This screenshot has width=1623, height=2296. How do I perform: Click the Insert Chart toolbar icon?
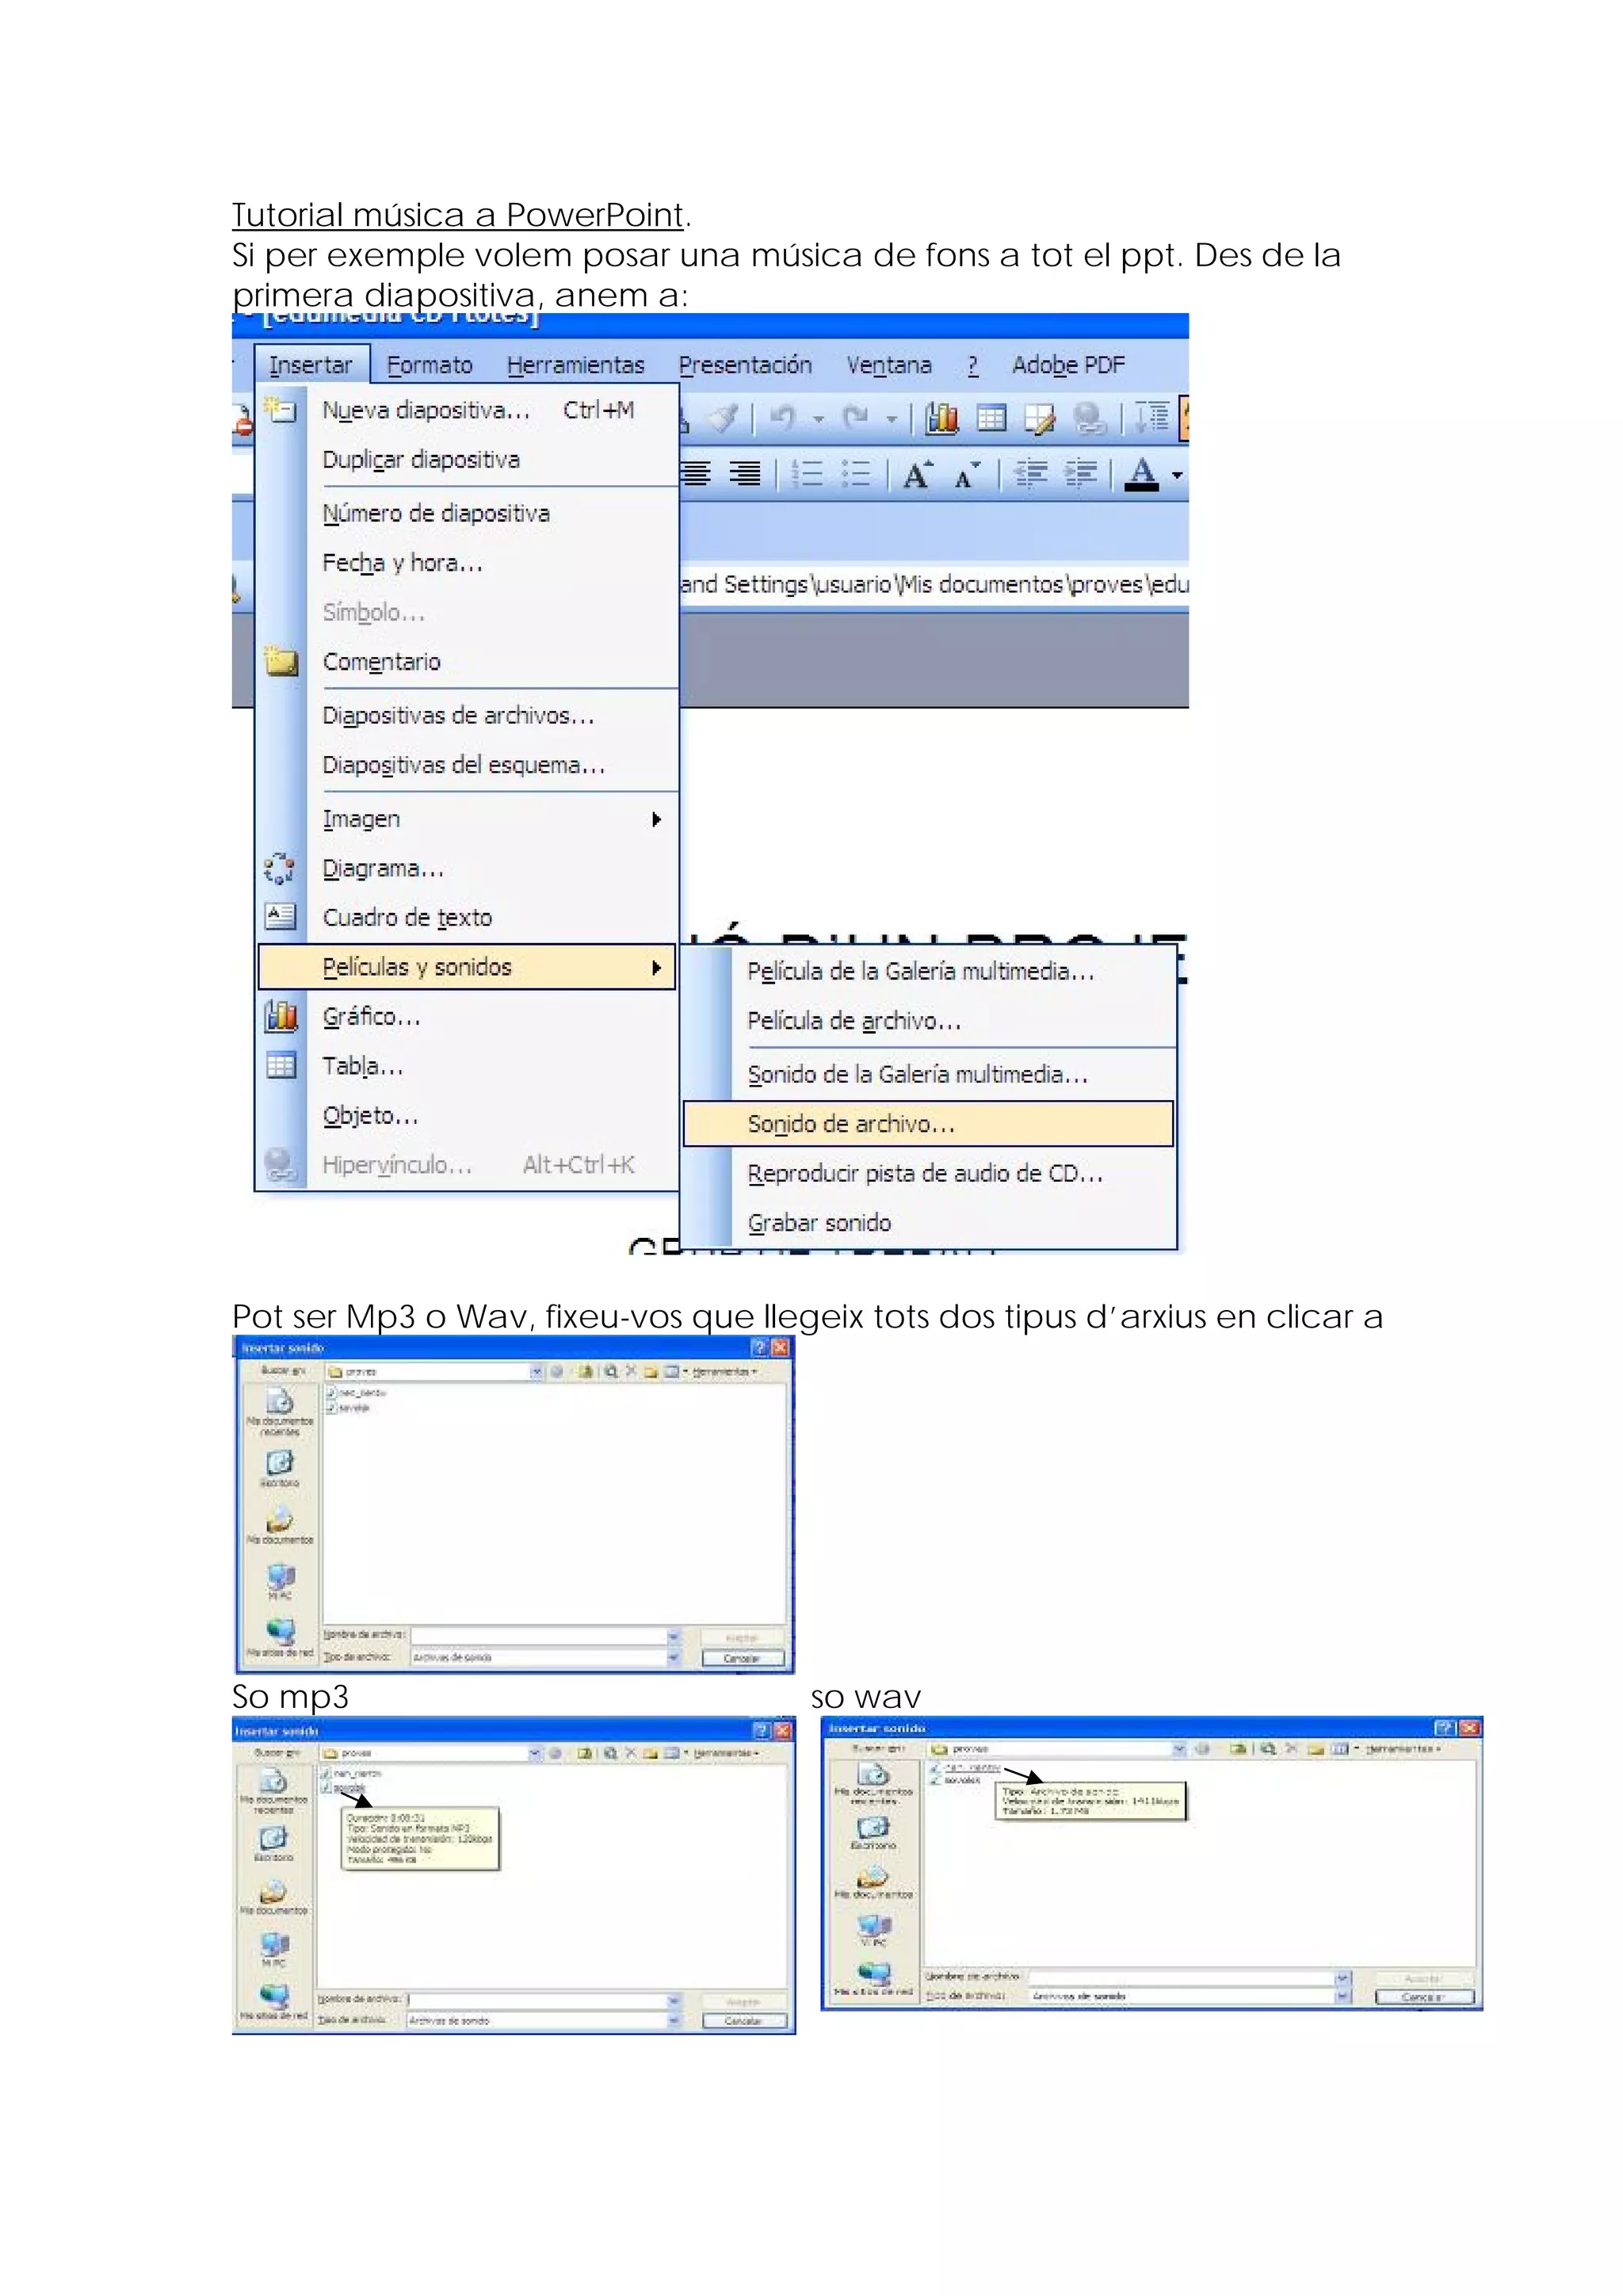(x=941, y=419)
